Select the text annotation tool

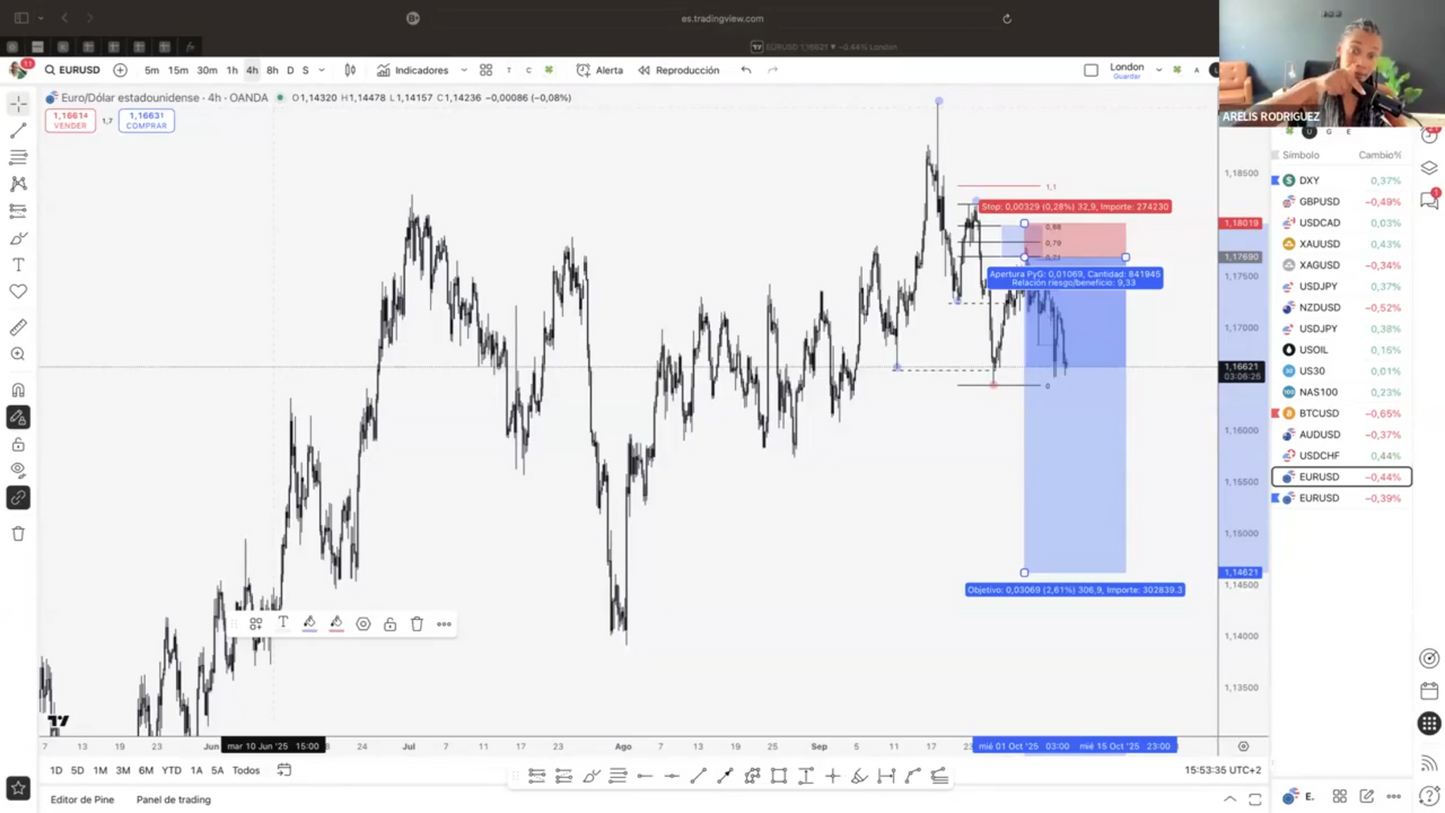click(x=17, y=264)
